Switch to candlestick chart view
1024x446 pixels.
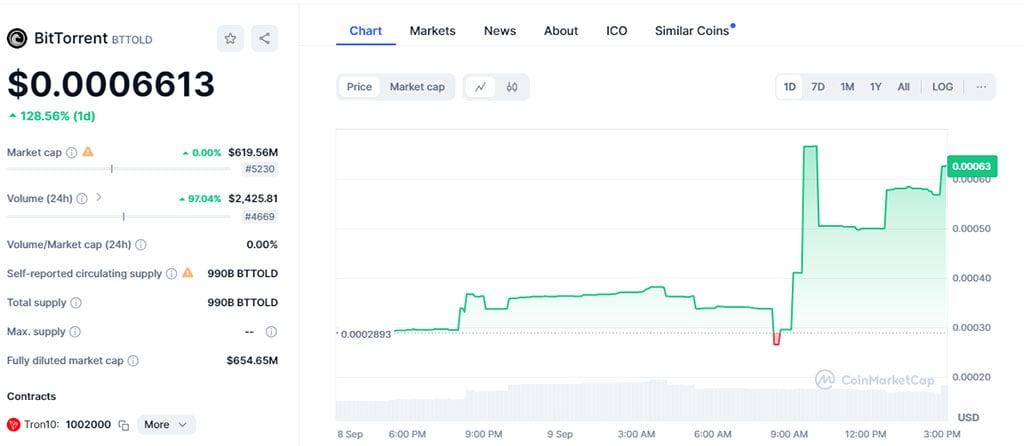[511, 87]
